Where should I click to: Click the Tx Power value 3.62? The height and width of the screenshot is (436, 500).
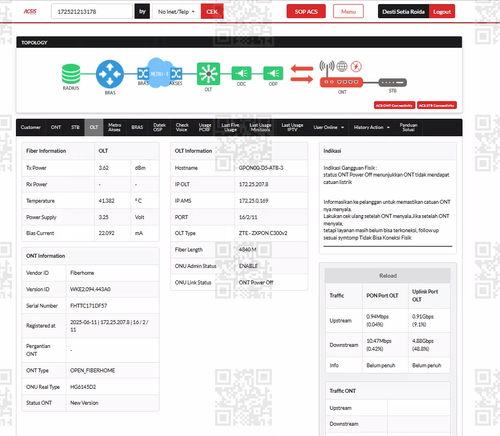(104, 168)
